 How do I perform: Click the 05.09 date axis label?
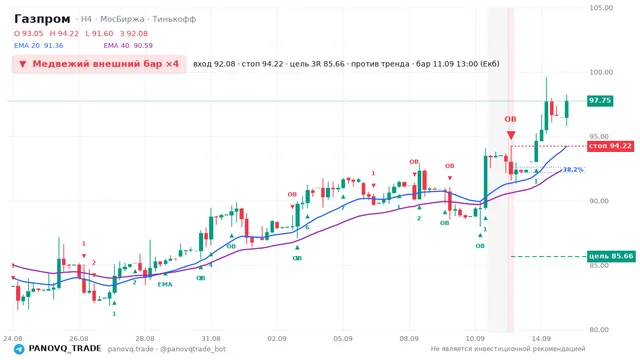(x=343, y=339)
